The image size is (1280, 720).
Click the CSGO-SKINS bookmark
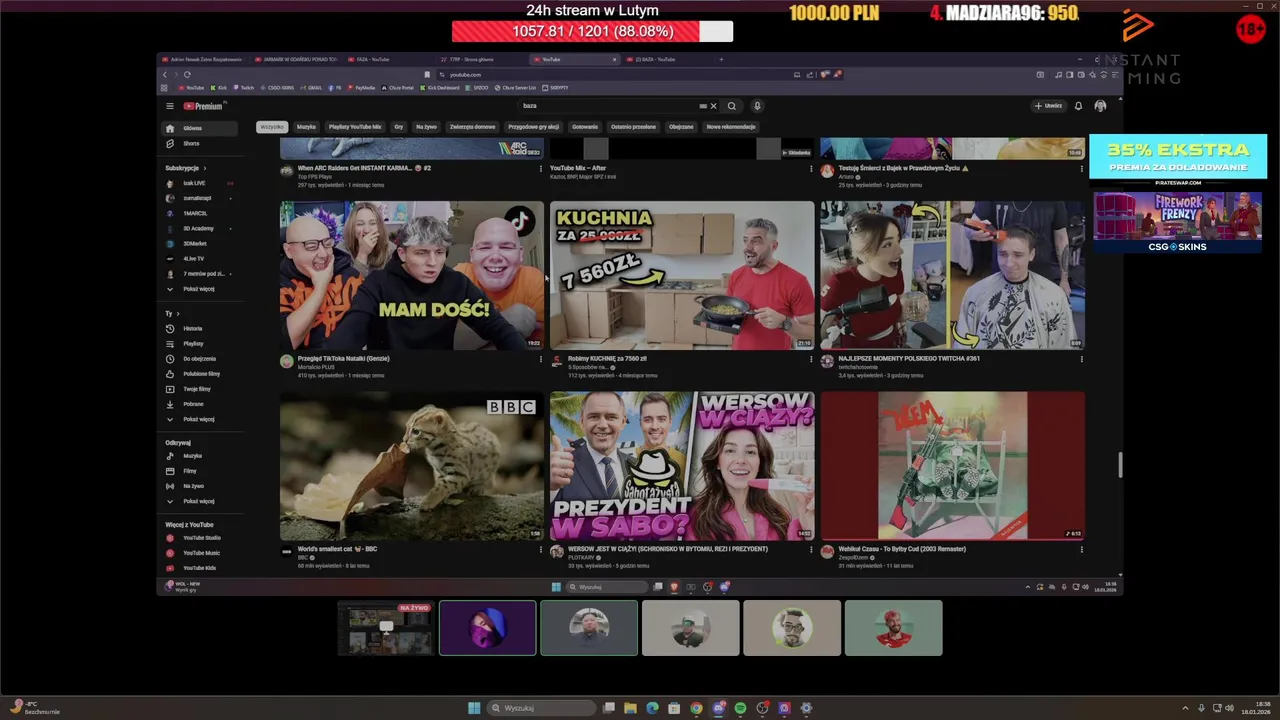point(277,88)
